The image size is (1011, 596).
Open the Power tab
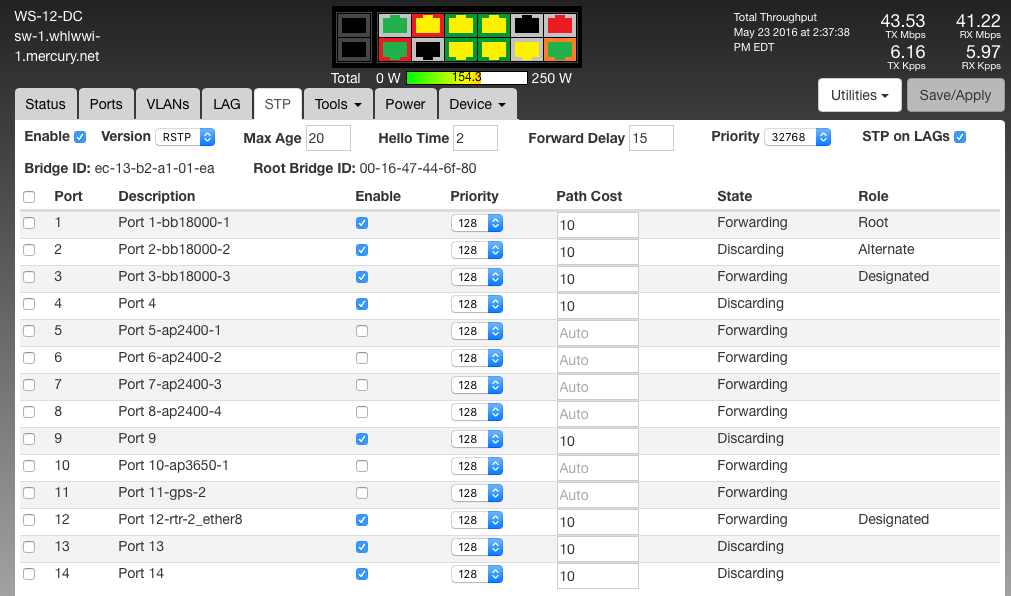tap(405, 104)
